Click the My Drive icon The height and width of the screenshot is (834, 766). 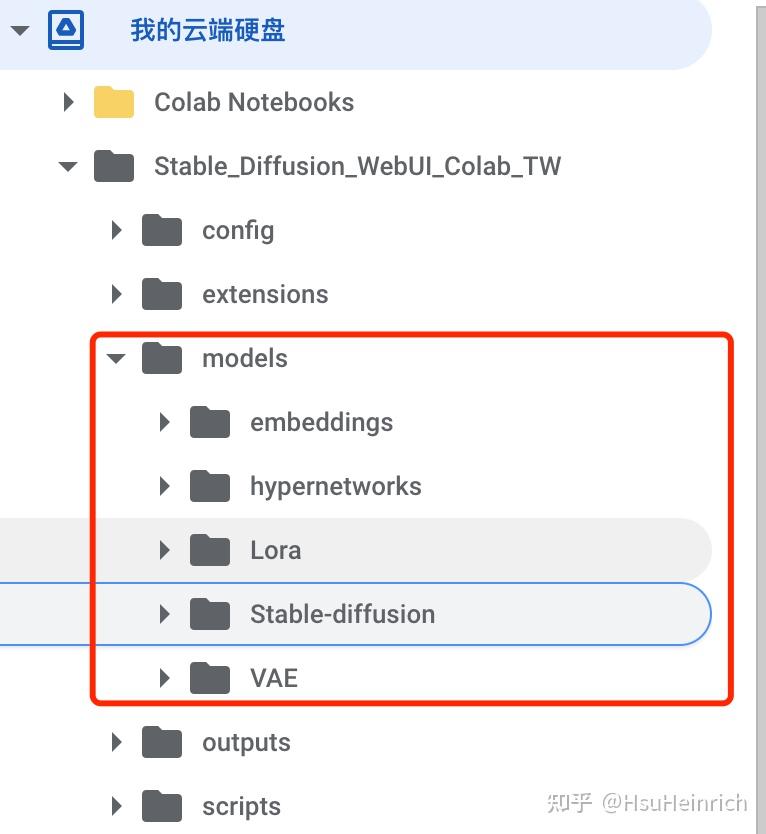tap(66, 30)
